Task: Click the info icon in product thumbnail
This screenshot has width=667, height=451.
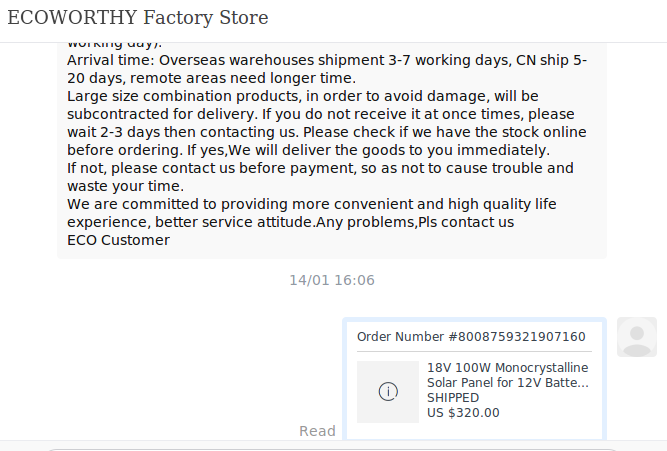Action: [x=388, y=391]
